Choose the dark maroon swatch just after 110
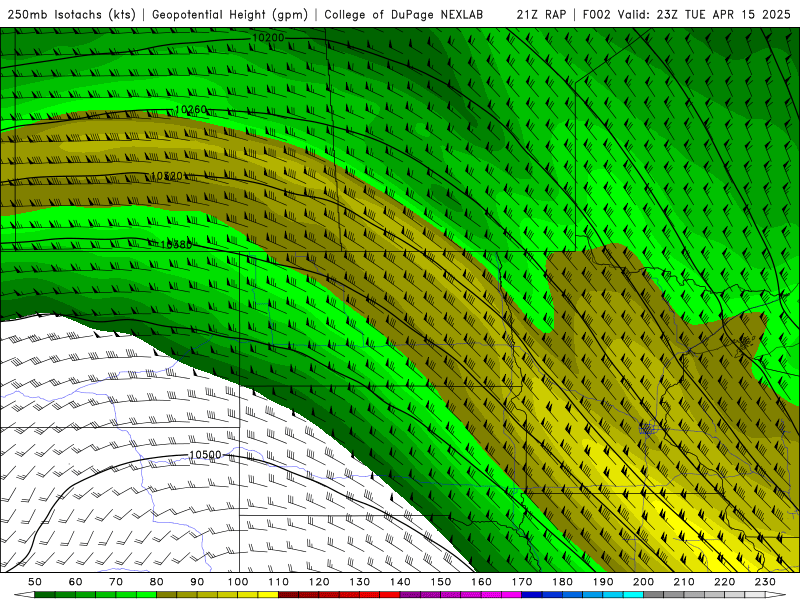Viewport: 800px width, 600px height. coord(288,595)
